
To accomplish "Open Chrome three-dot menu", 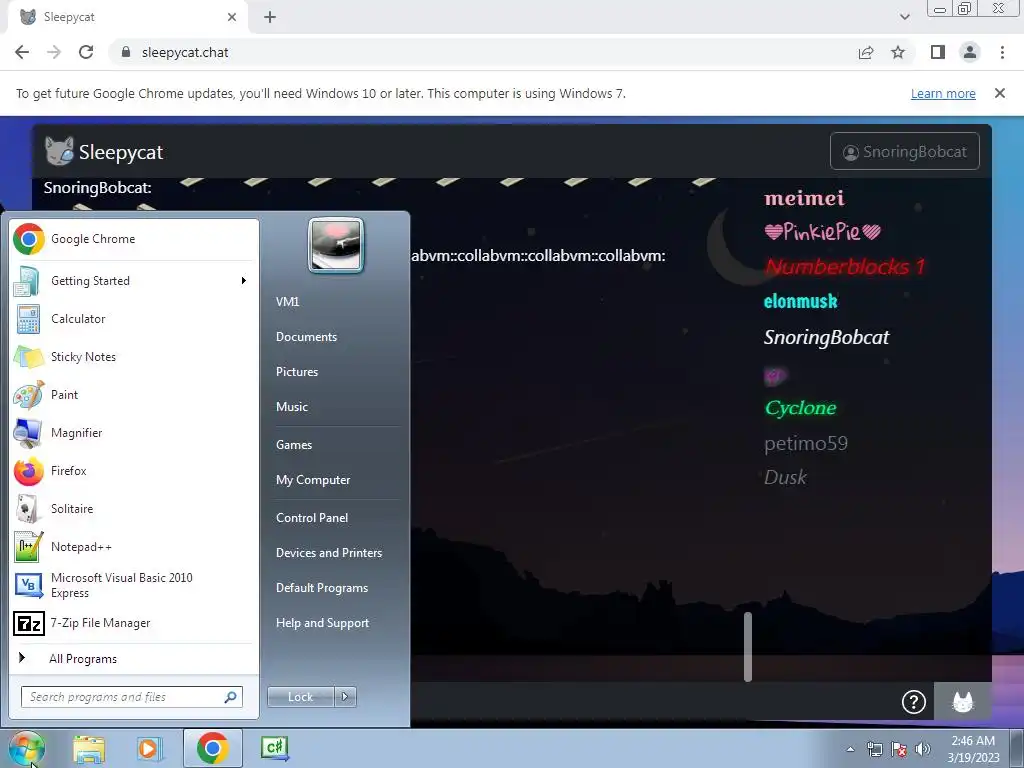I will coord(1002,52).
